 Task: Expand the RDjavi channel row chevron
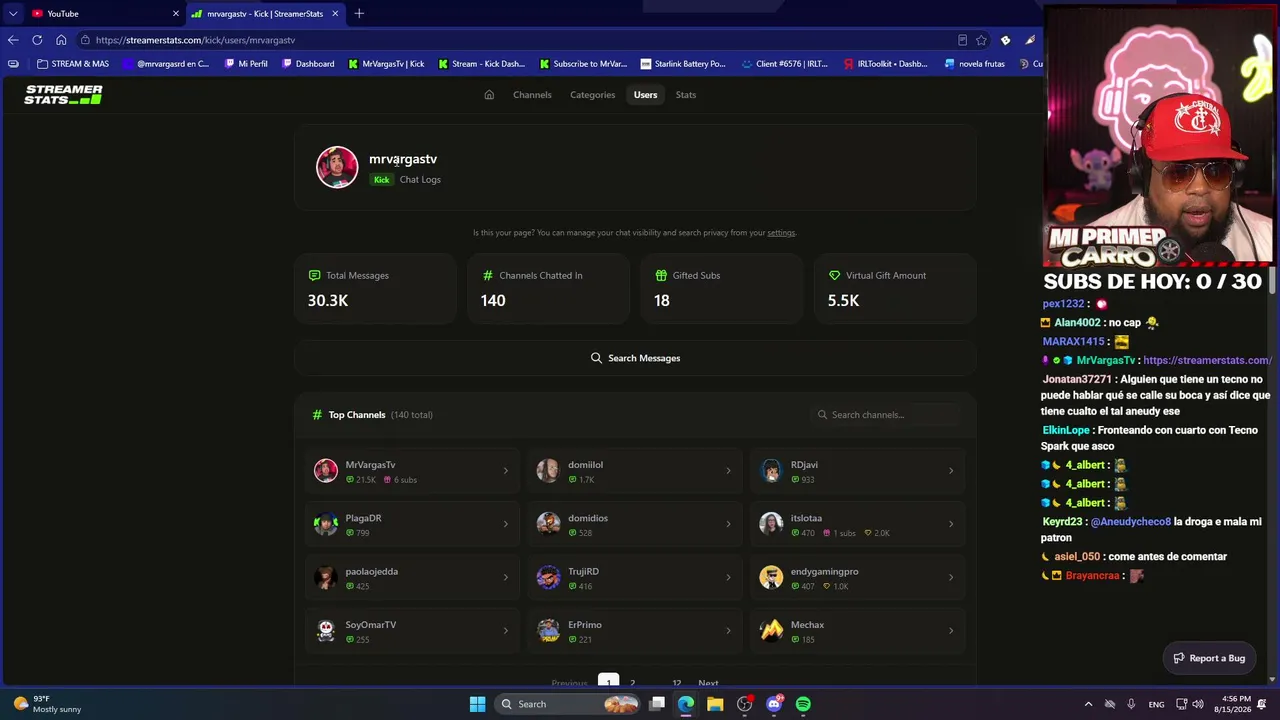(951, 471)
